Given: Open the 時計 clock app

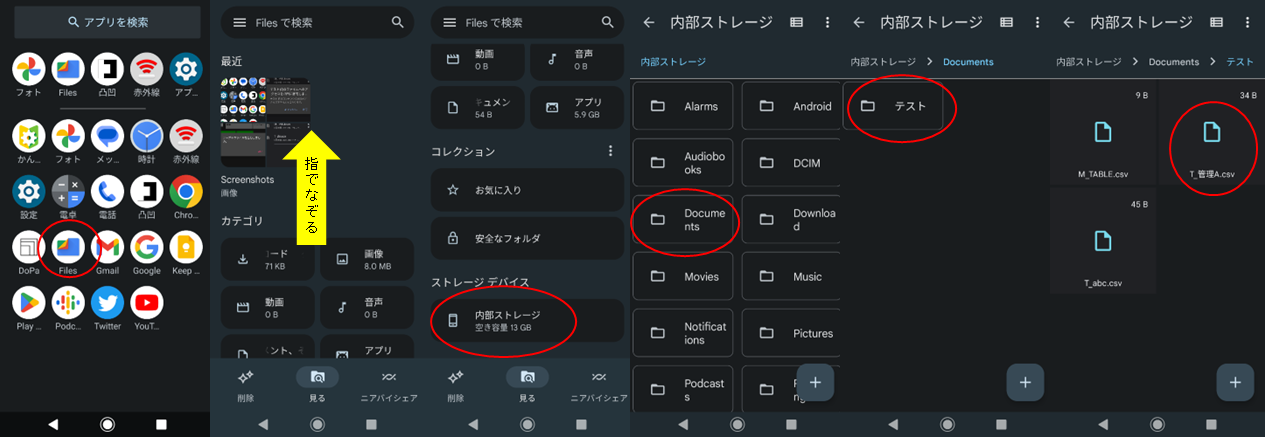Looking at the screenshot, I should coord(147,135).
